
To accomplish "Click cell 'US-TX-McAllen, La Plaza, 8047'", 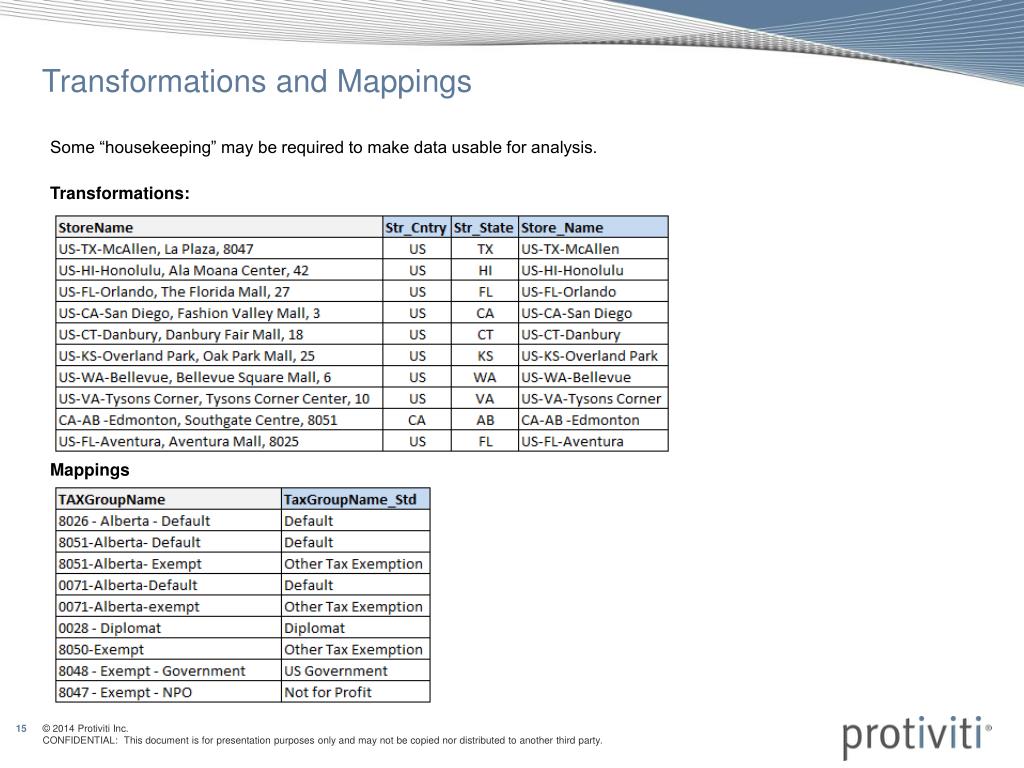I will [x=219, y=249].
